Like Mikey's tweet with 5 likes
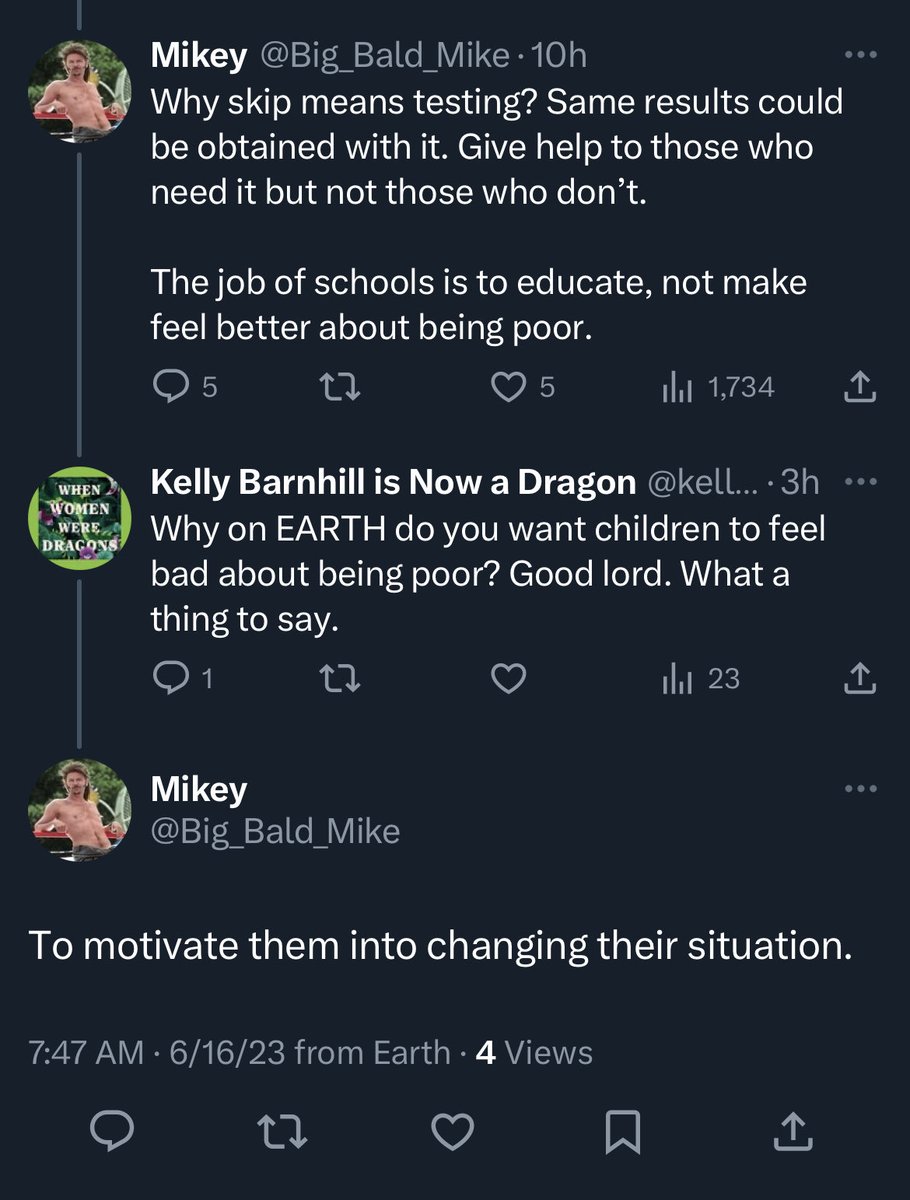This screenshot has width=910, height=1200. (x=512, y=387)
